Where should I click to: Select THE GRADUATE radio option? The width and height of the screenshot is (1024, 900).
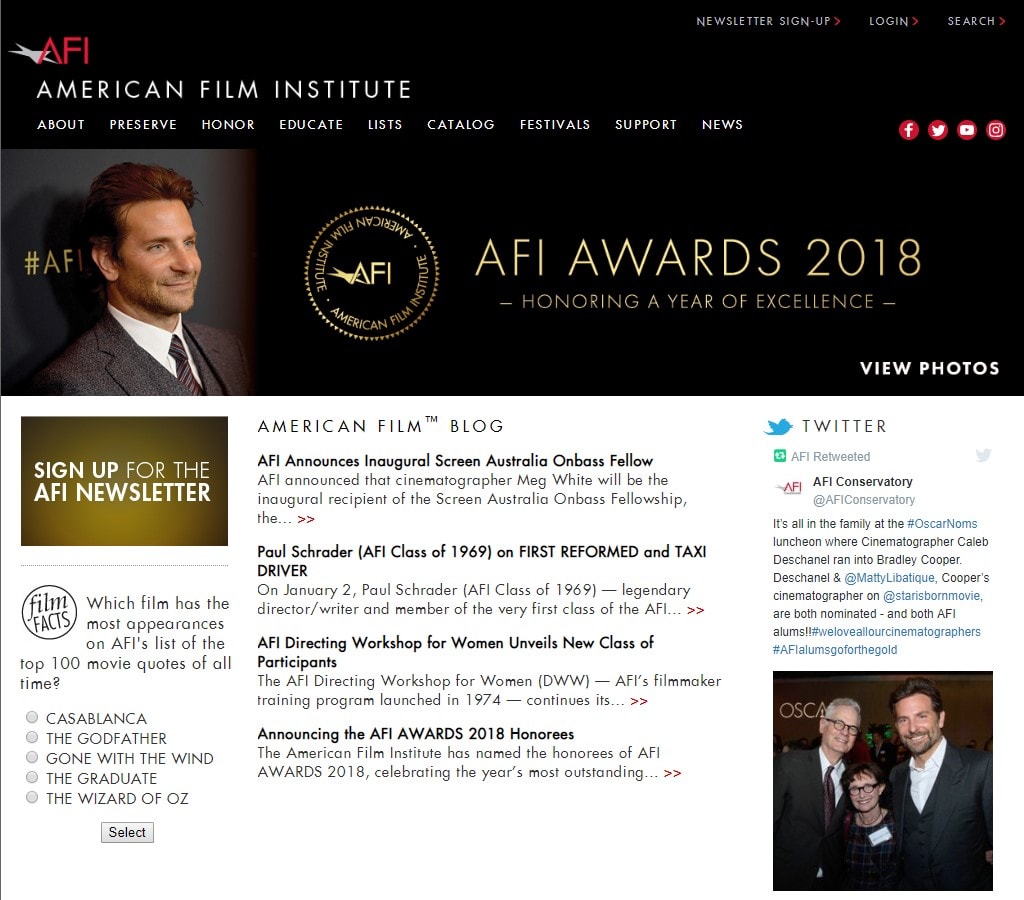pos(31,777)
